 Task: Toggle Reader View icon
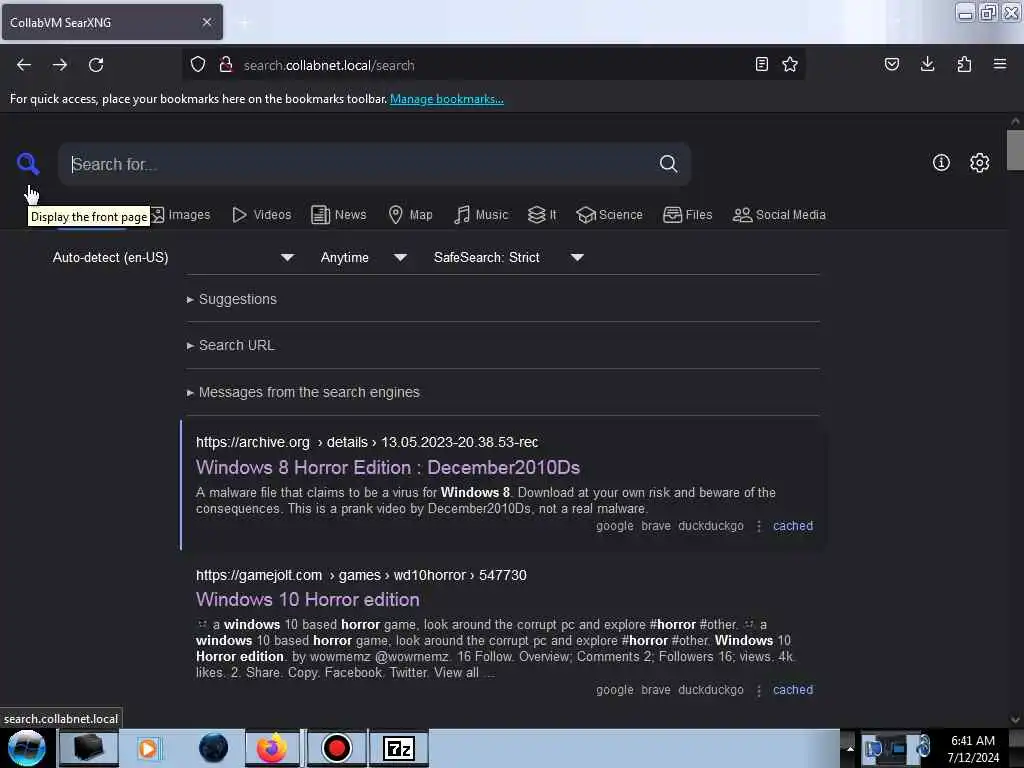tap(761, 64)
